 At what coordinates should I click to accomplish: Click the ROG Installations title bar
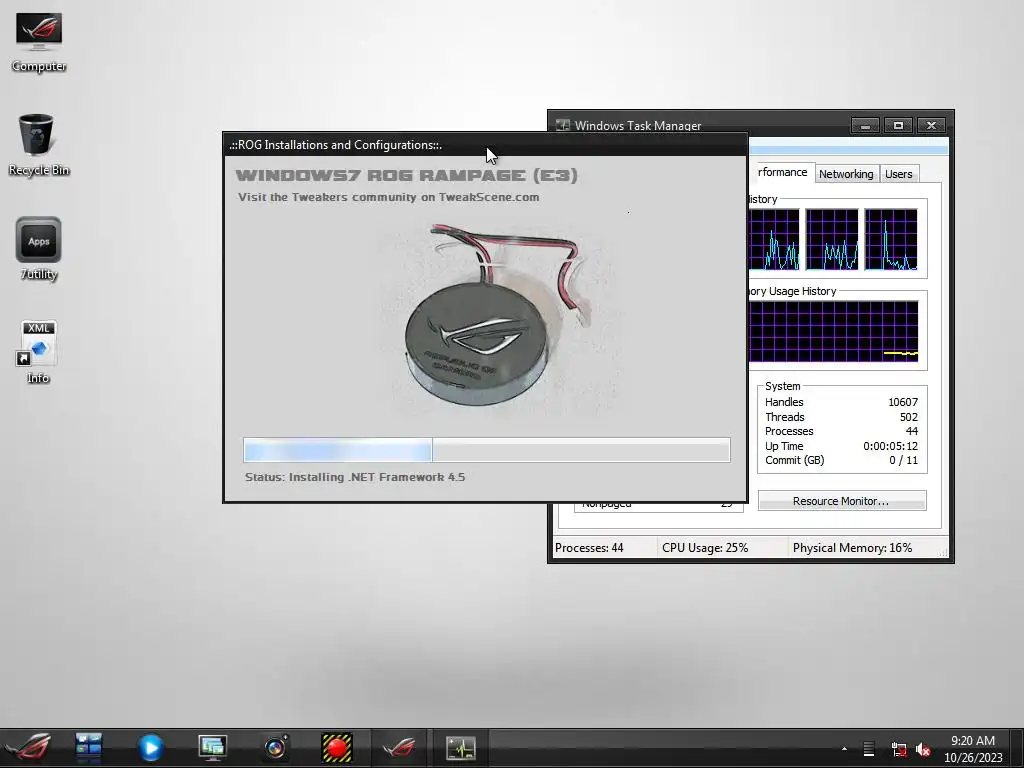tap(485, 144)
